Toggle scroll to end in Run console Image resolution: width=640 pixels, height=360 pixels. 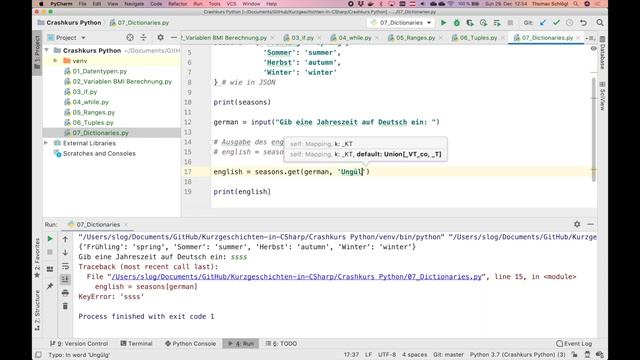coord(65,279)
